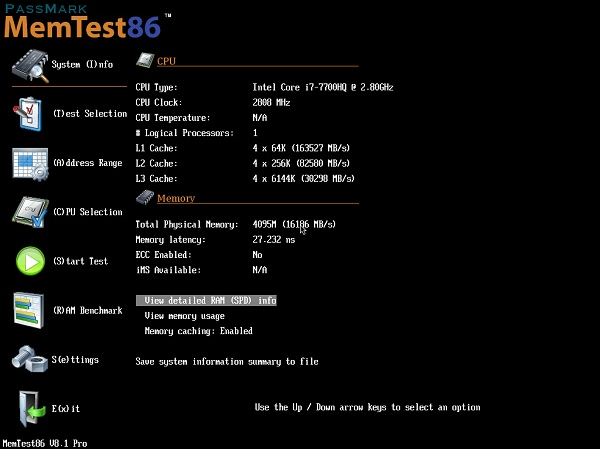The width and height of the screenshot is (600, 450).
Task: Select the System (I)nfo menu label
Action: click(x=82, y=65)
